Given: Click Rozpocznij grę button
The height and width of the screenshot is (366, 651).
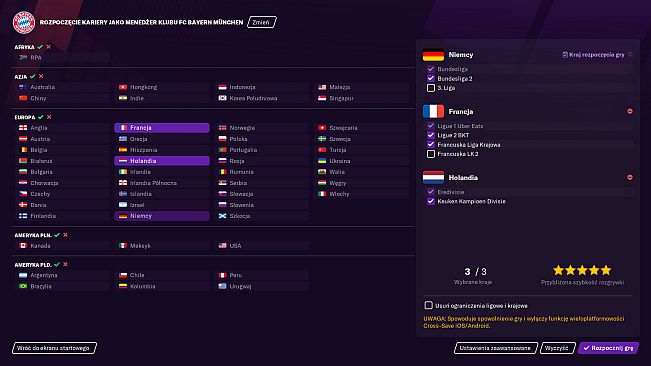Looking at the screenshot, I should click(608, 348).
